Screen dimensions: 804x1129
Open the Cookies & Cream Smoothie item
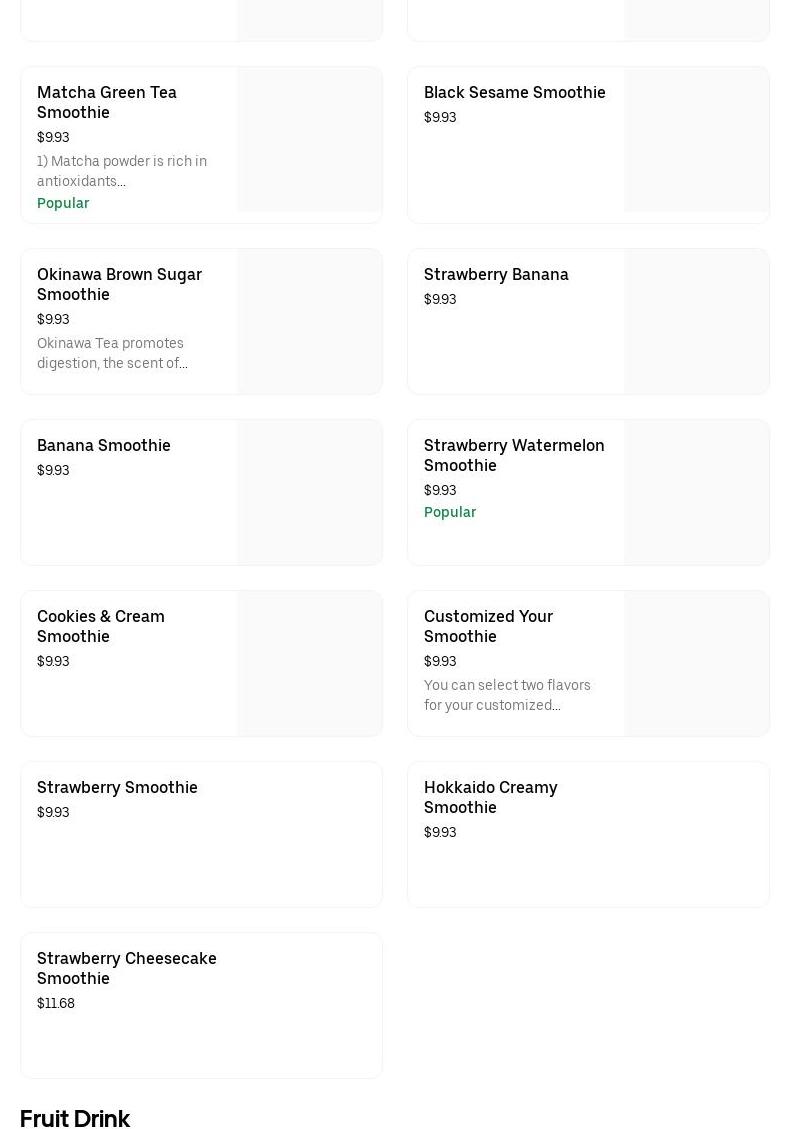[x=101, y=626]
